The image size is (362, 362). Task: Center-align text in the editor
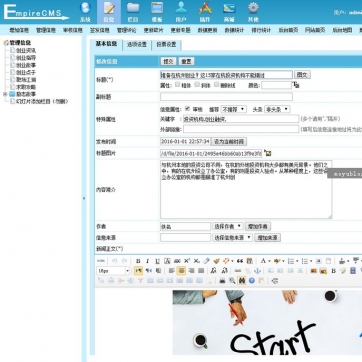coord(181,271)
